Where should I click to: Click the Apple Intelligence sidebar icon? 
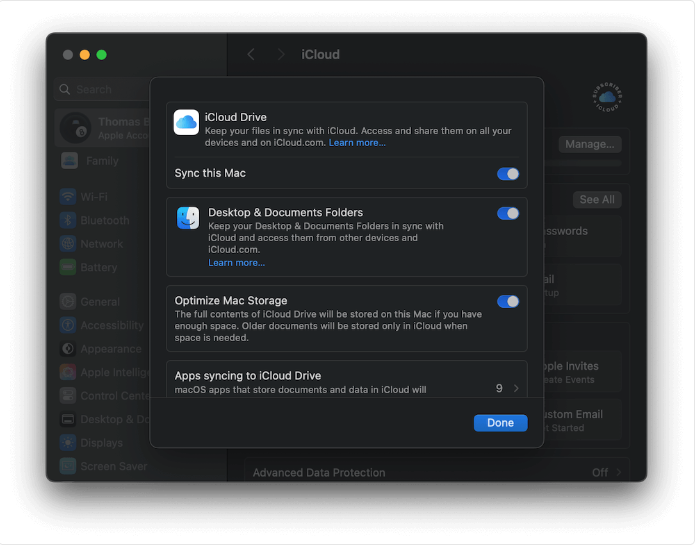point(68,372)
